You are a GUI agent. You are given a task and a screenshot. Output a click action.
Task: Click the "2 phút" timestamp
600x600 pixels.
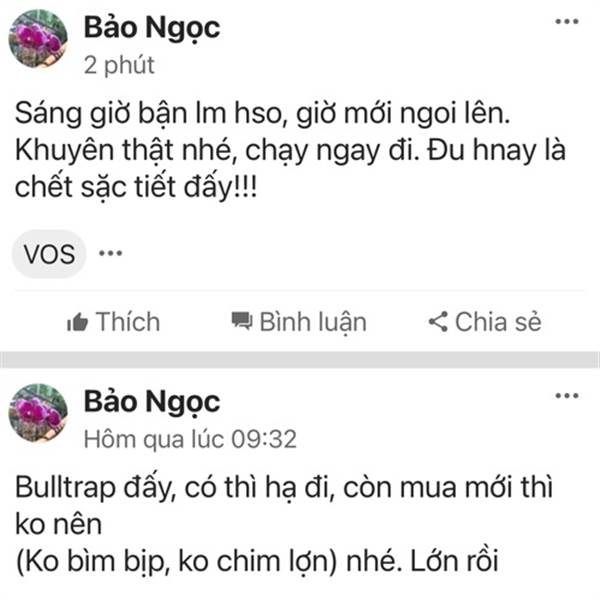point(119,65)
